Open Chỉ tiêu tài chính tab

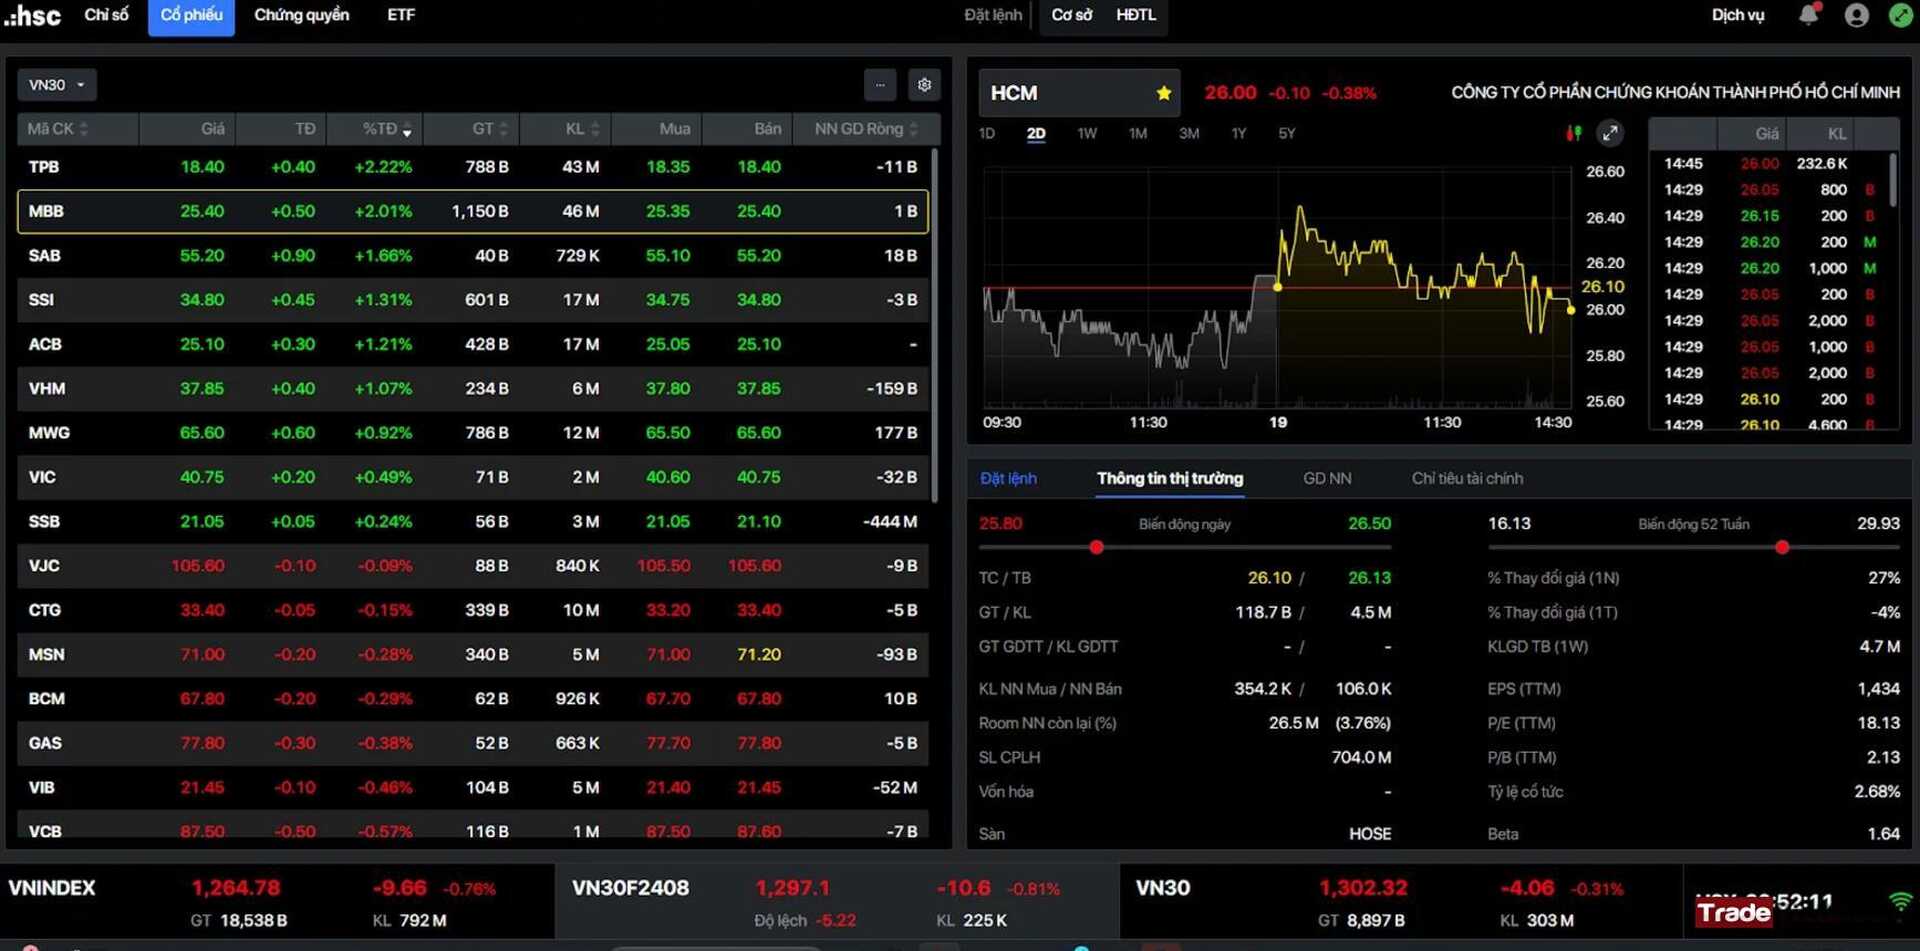[1467, 478]
